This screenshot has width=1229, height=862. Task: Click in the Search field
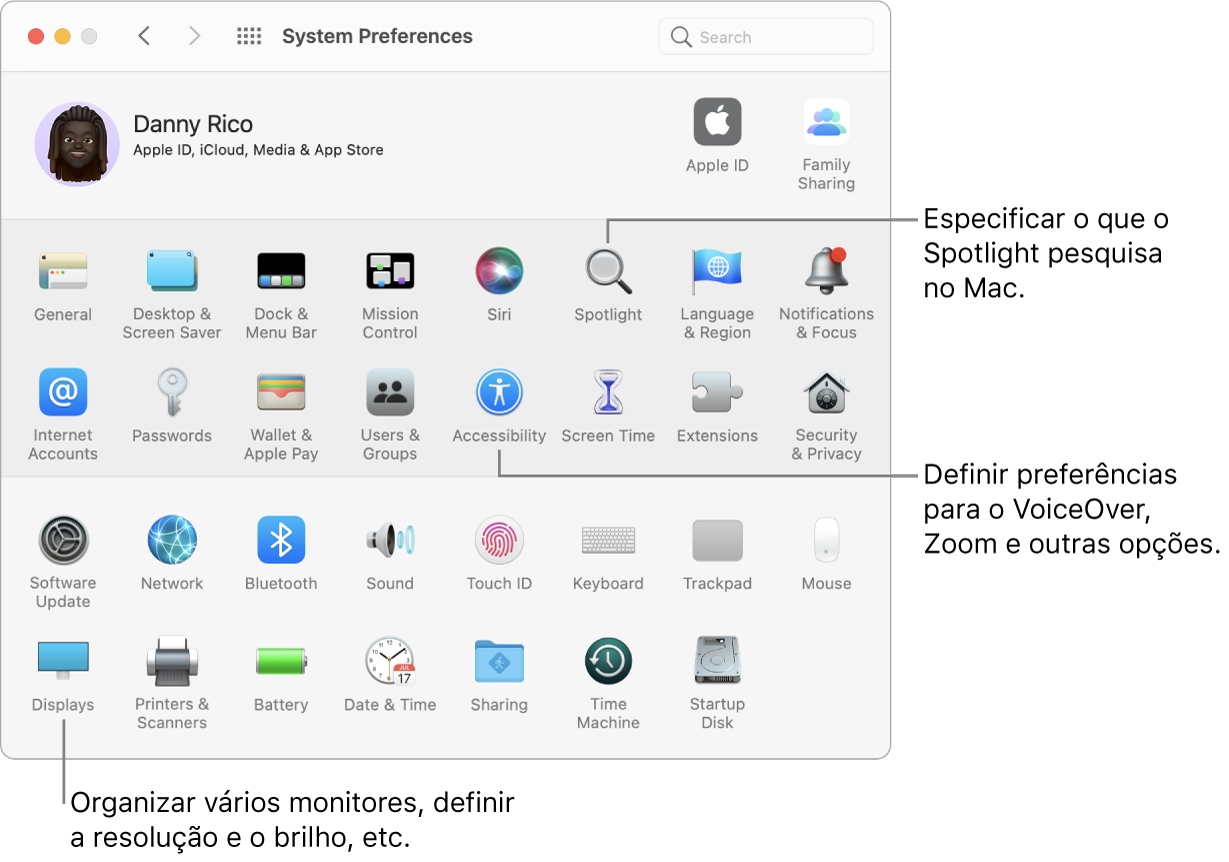[x=775, y=37]
